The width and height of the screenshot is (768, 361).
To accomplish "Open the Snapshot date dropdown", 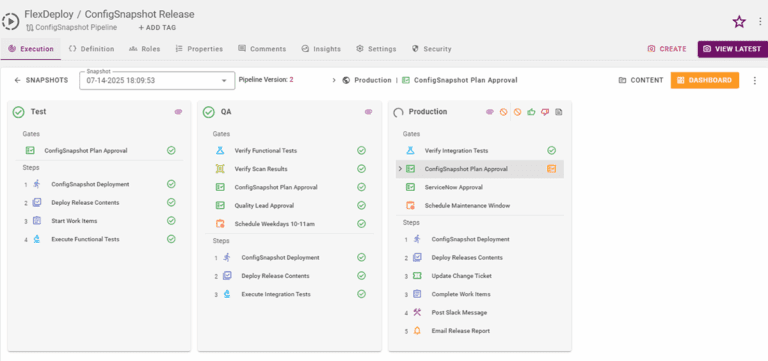I will point(157,80).
